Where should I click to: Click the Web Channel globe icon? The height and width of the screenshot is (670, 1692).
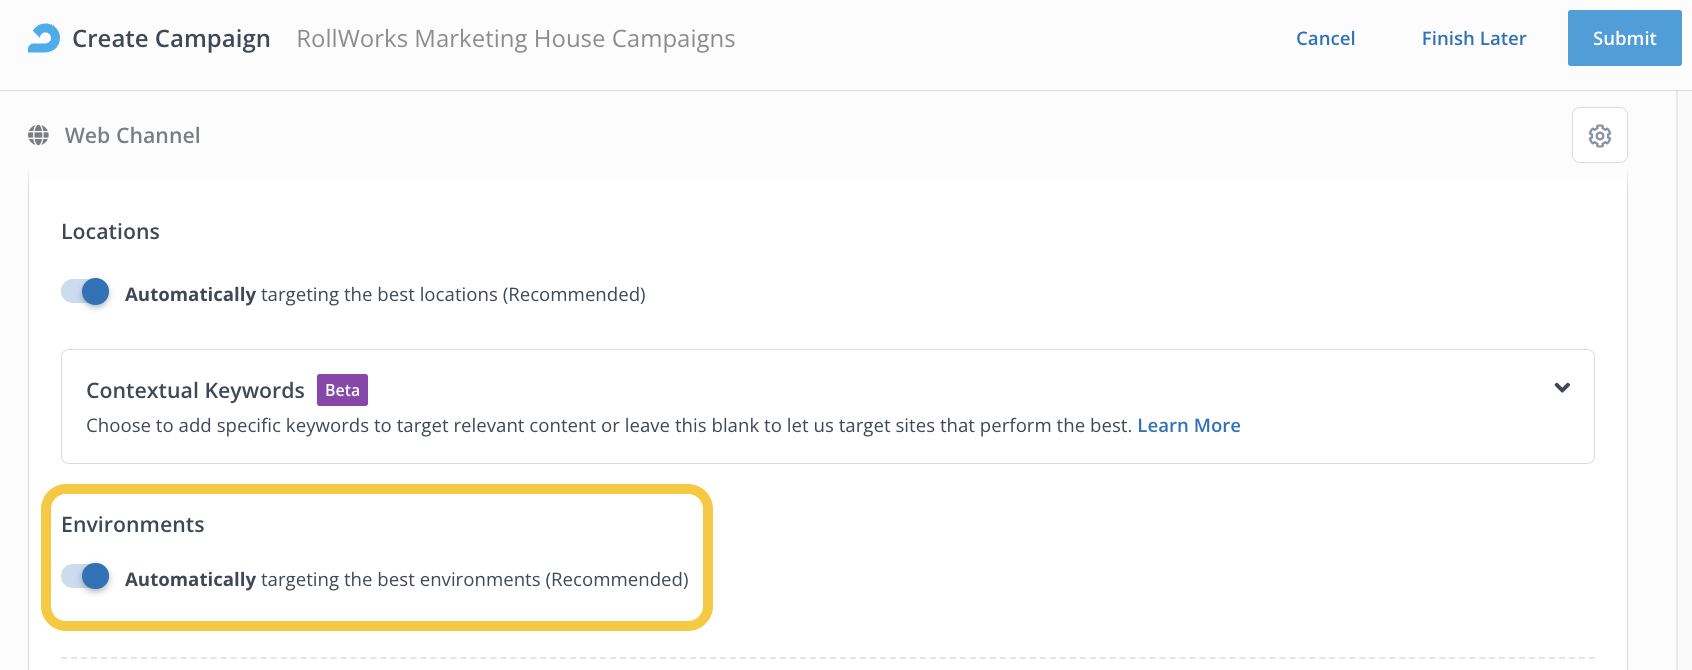coord(39,135)
